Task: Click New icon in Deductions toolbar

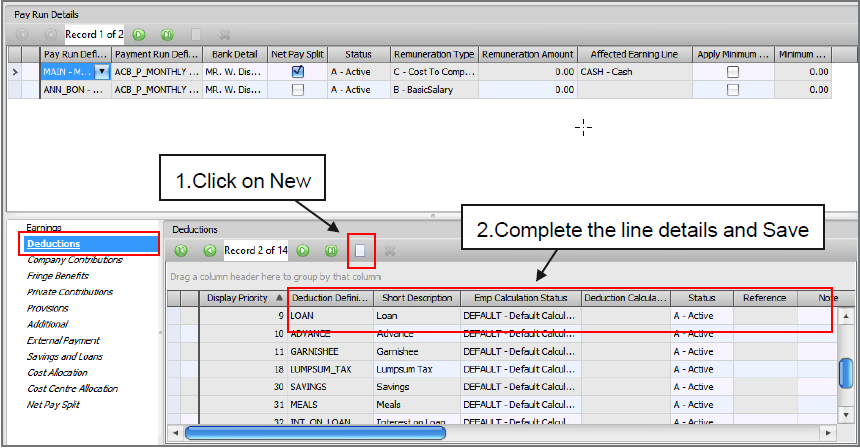Action: [360, 251]
